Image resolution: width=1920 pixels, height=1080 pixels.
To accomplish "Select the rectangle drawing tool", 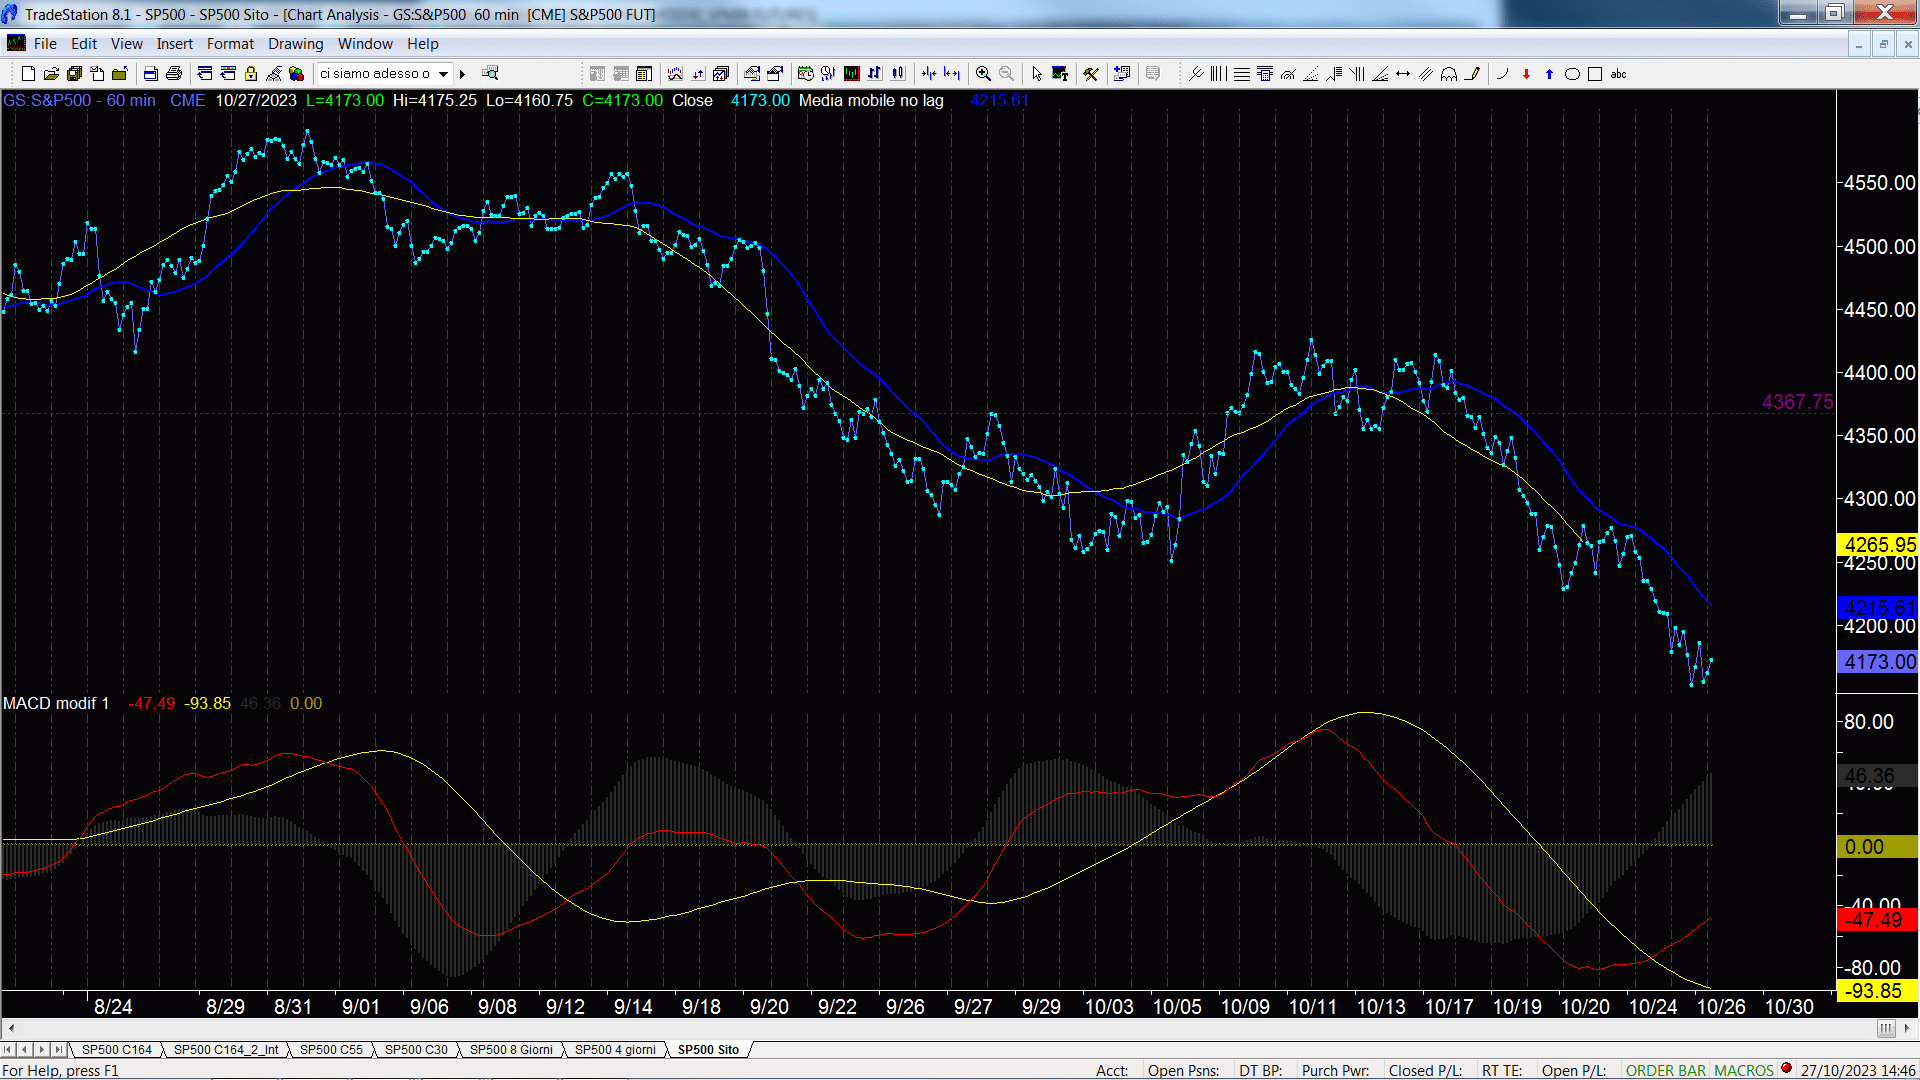I will point(1595,74).
